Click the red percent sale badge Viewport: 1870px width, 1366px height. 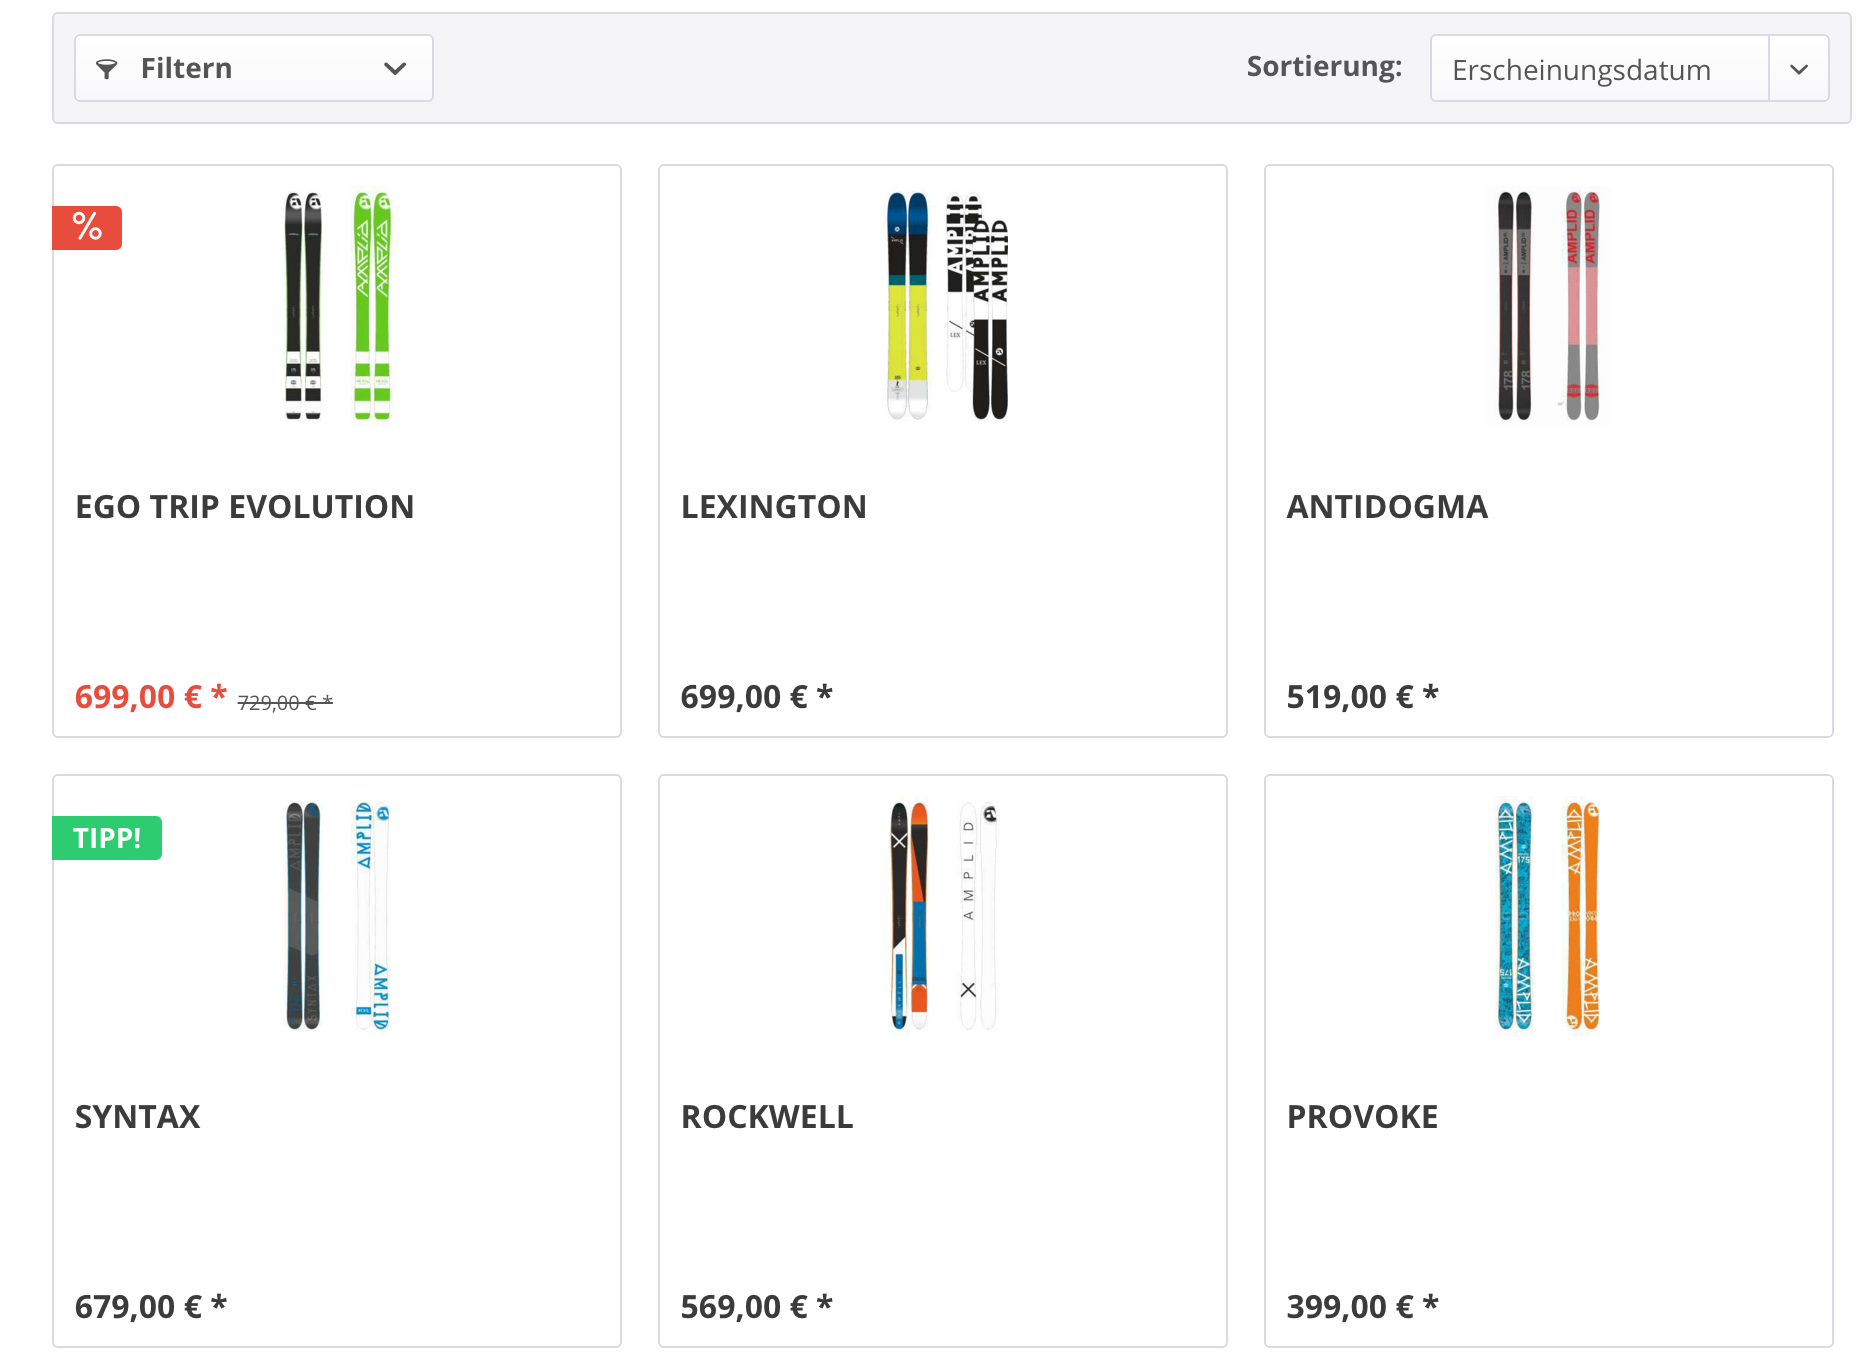pyautogui.click(x=87, y=228)
